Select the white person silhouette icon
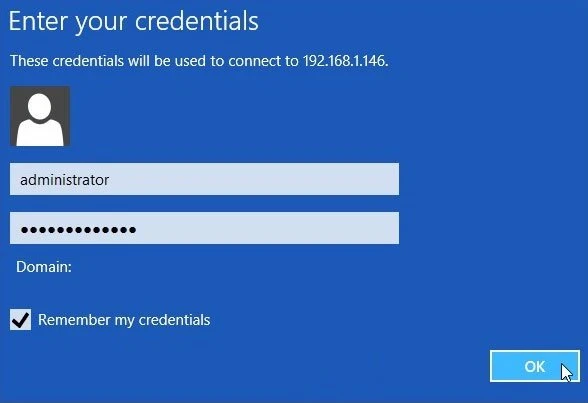This screenshot has width=588, height=403. point(40,120)
